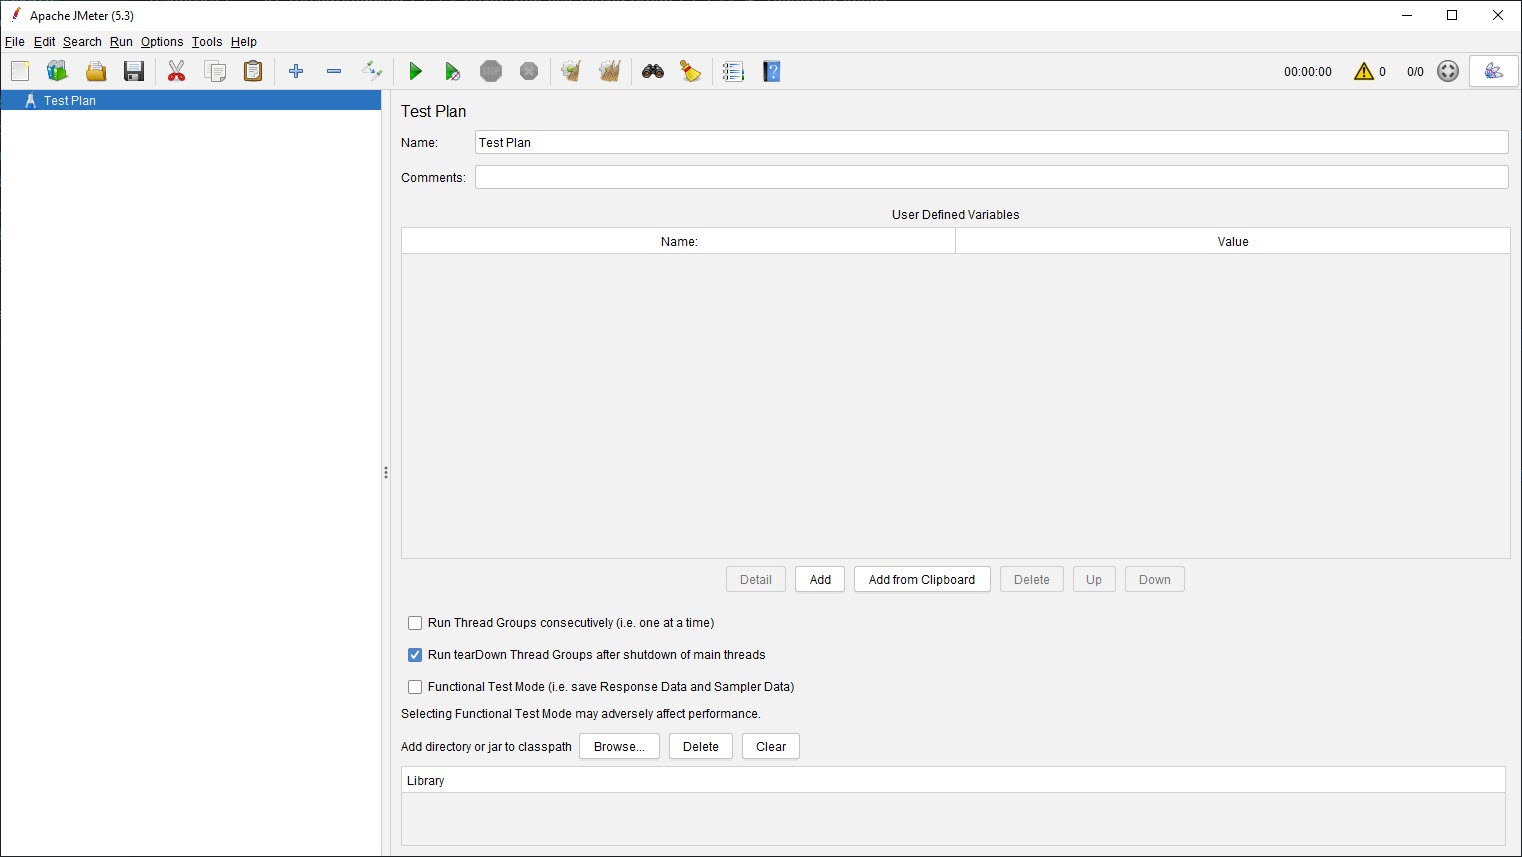Uncheck Run tearDown Thread Groups checkbox

coord(415,655)
